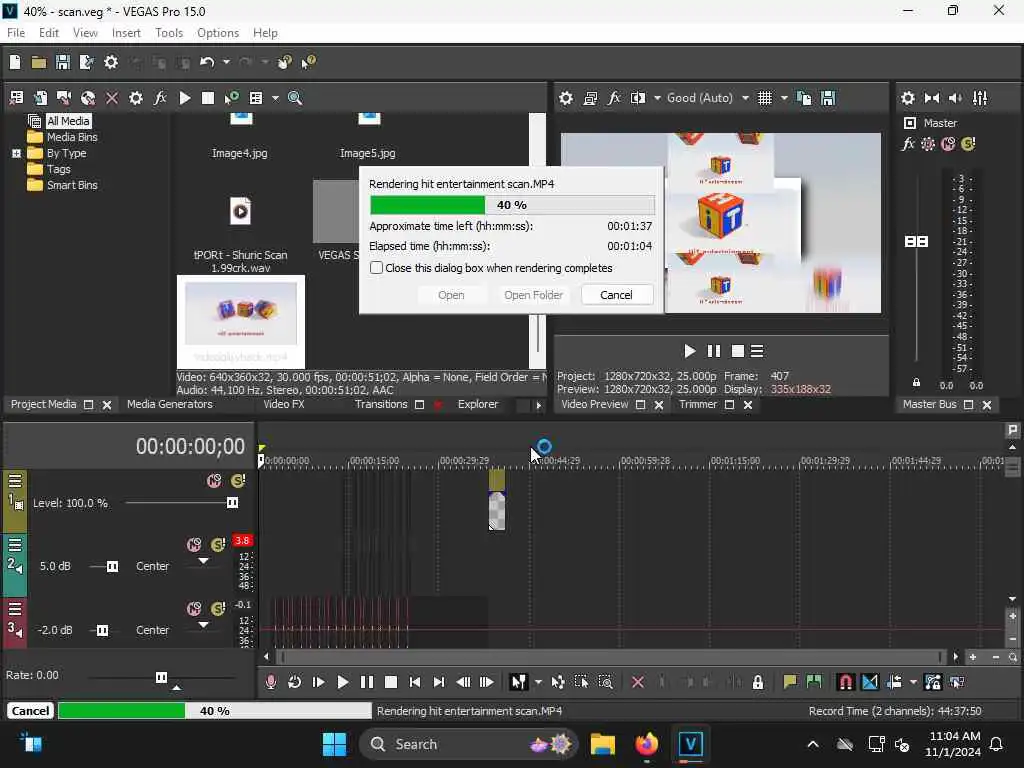Image resolution: width=1024 pixels, height=768 pixels.
Task: Click Cancel in the bottom status bar
Action: [30, 711]
